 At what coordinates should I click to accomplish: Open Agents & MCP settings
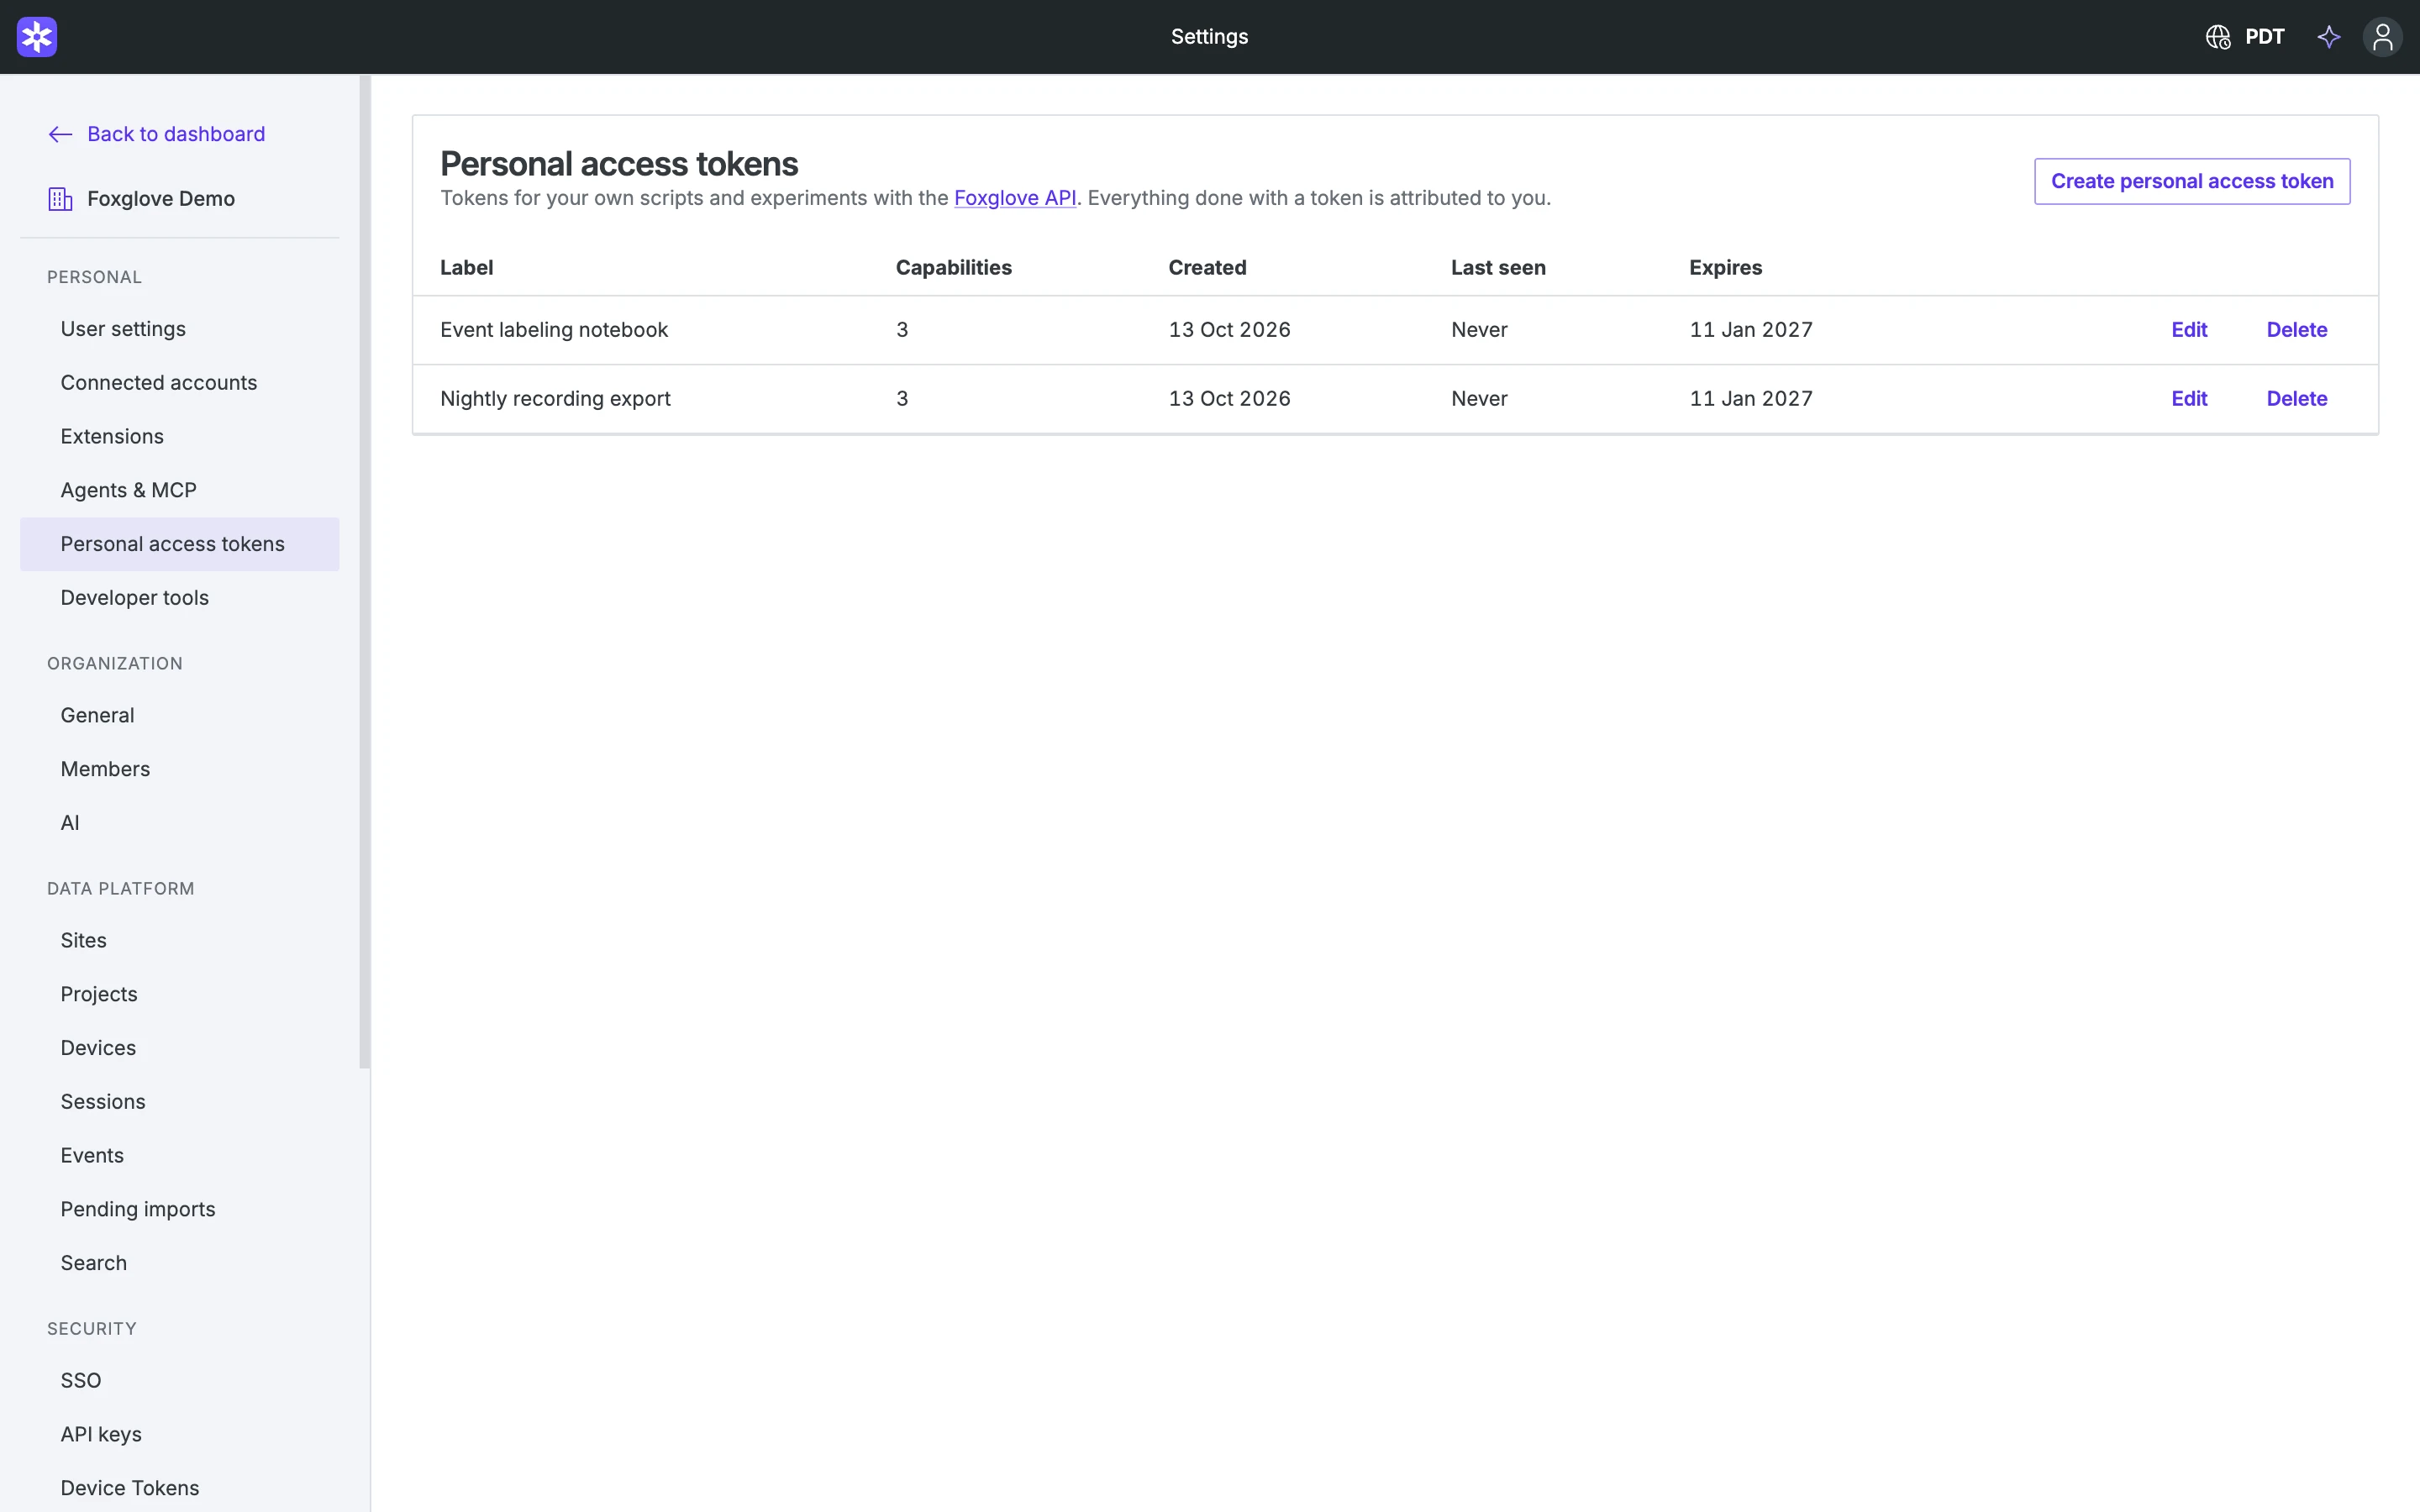(x=180, y=491)
